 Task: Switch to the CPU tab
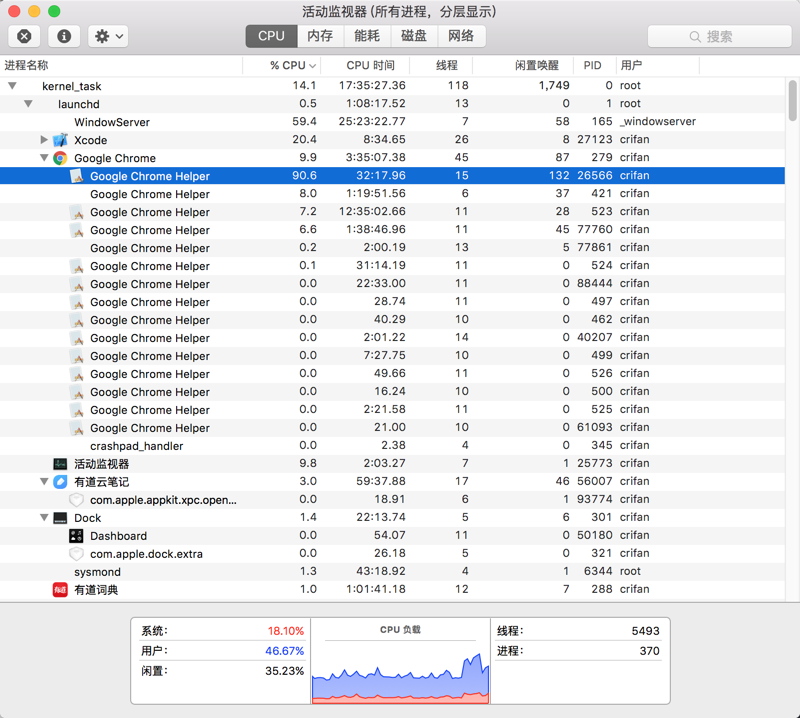click(271, 36)
